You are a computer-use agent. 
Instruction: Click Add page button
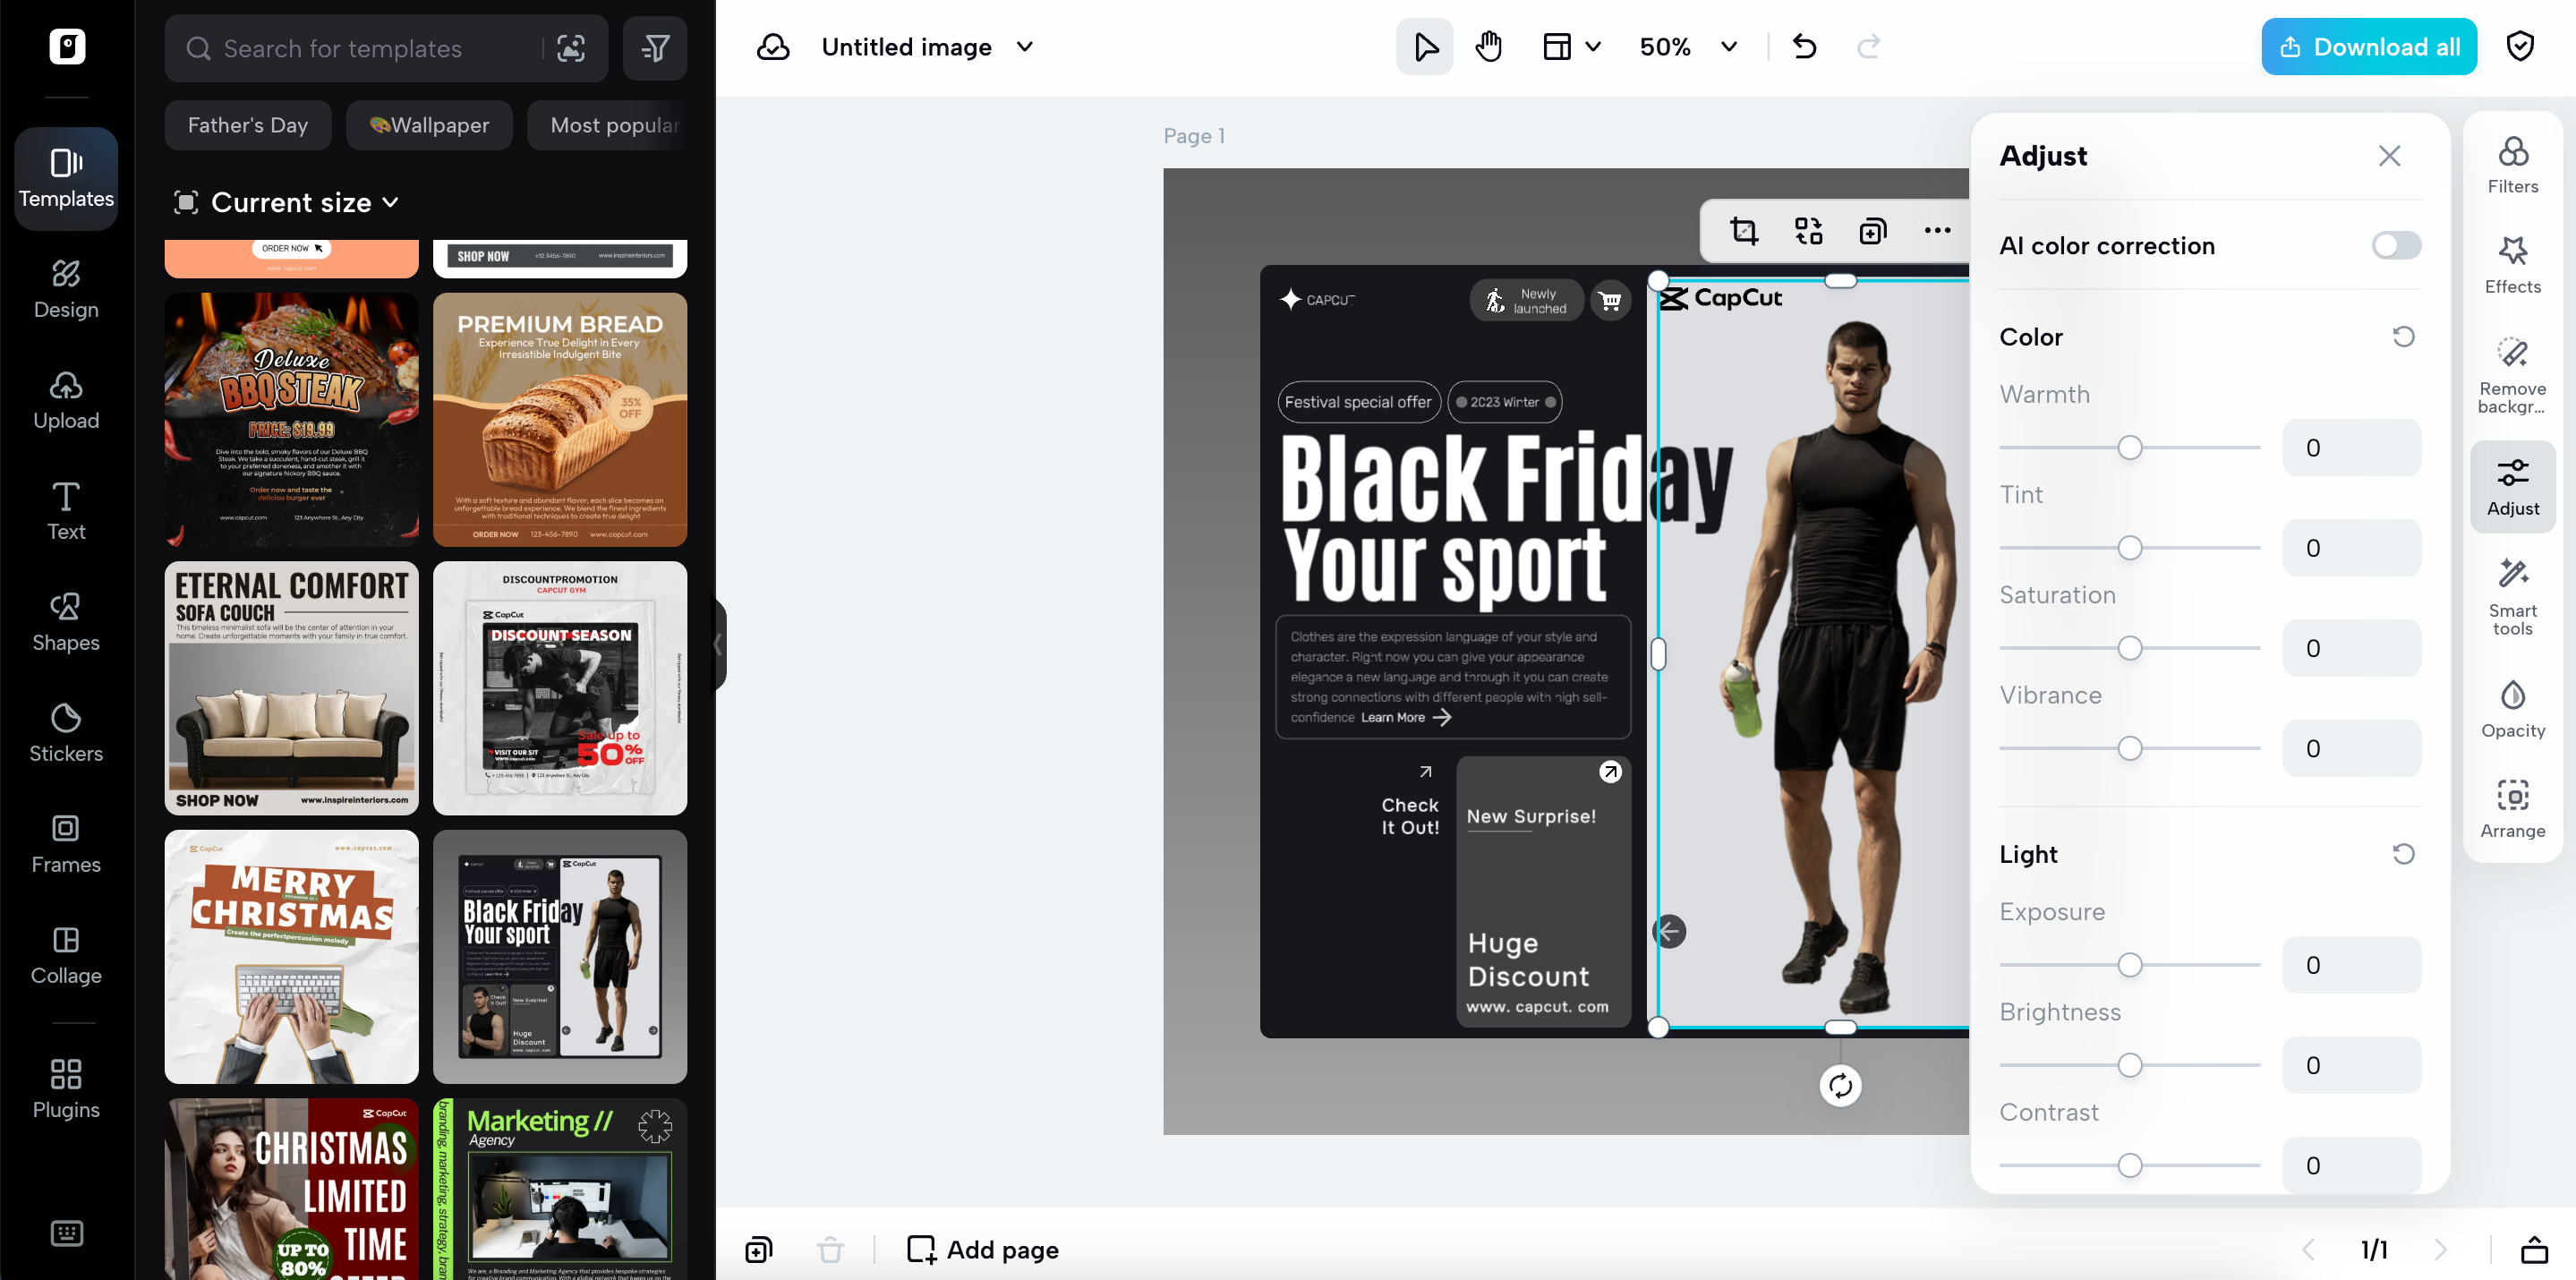coord(983,1250)
